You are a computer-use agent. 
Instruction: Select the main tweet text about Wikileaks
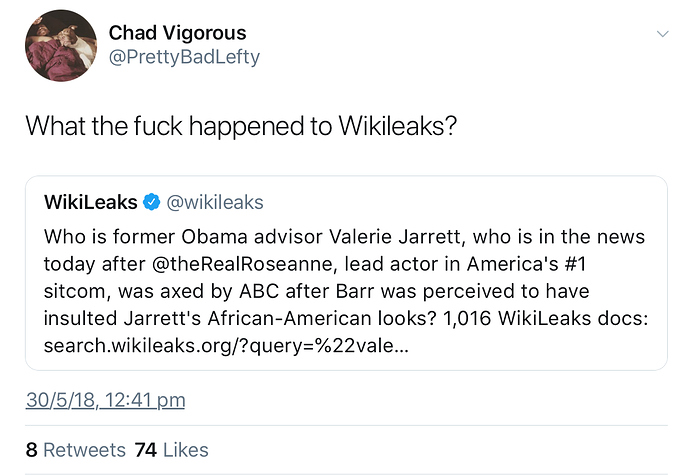241,126
